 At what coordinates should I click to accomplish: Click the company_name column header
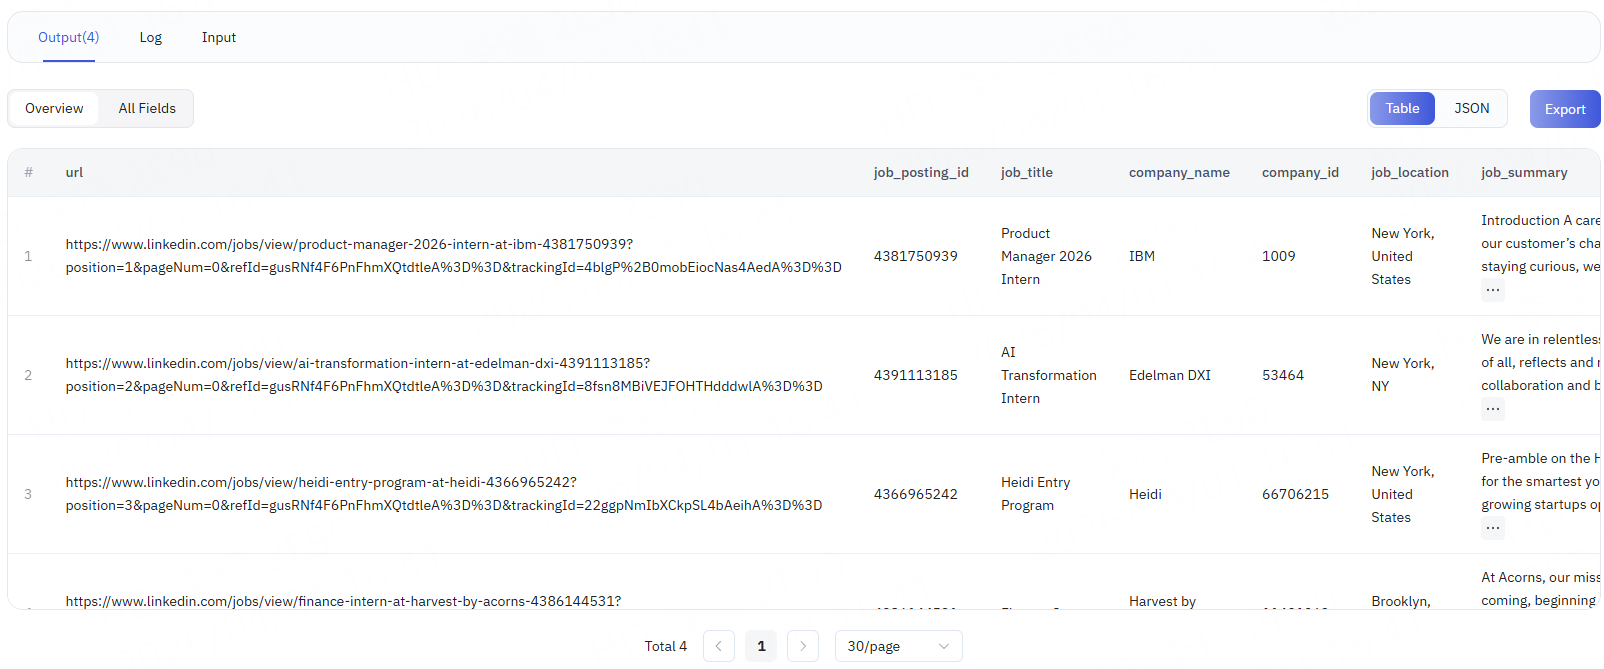[1179, 172]
